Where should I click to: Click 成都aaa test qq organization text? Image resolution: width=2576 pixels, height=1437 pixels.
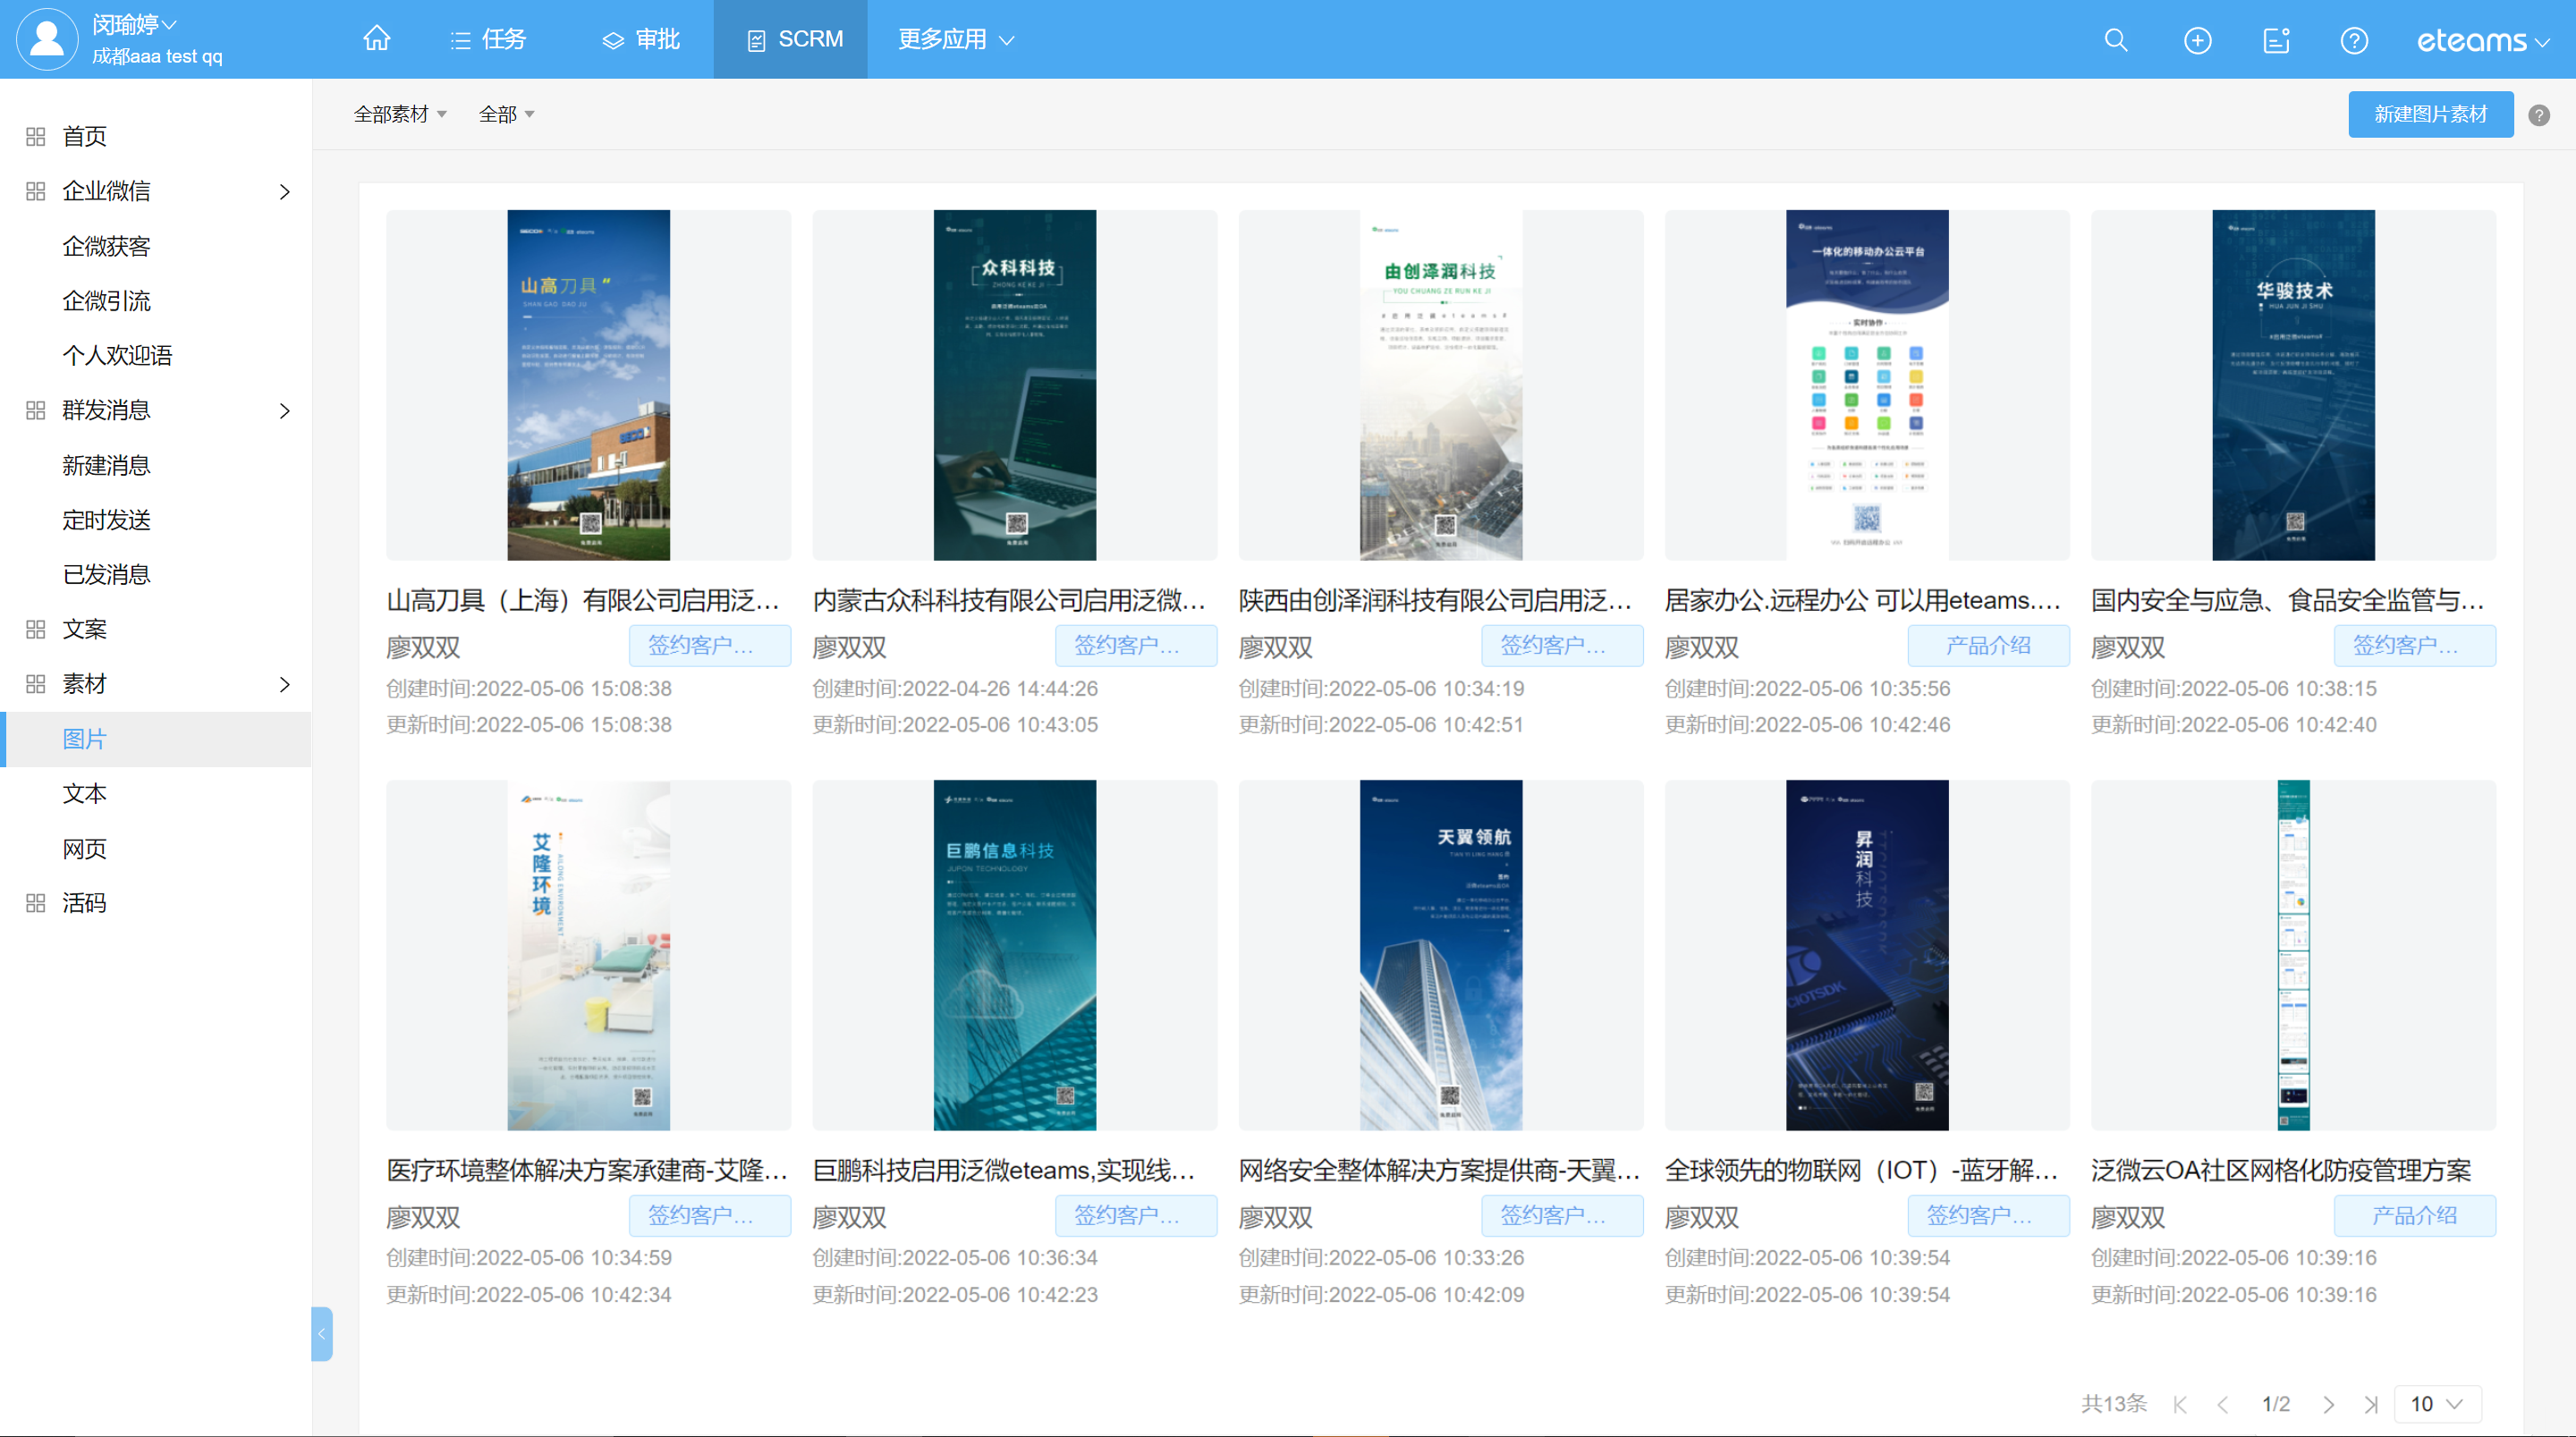coord(157,56)
